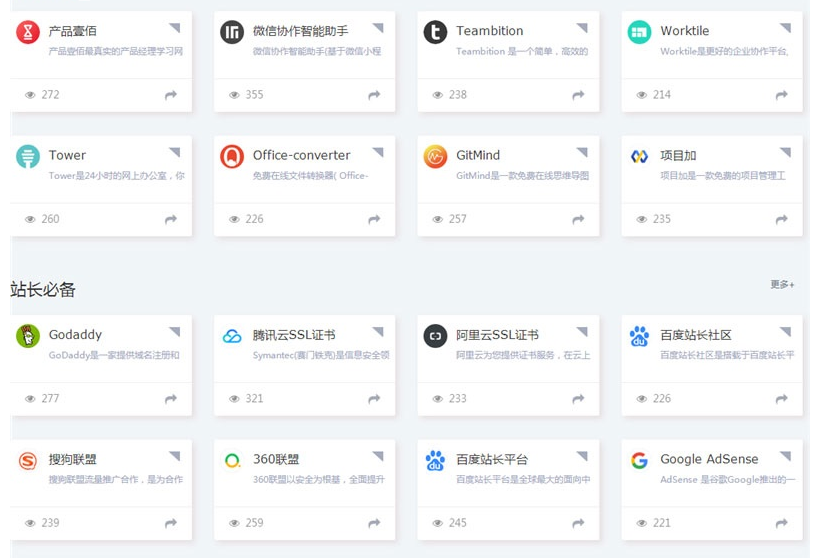This screenshot has height=558, width=814.
Task: Click the eye icon on 搜狗联盟 card
Action: [31, 523]
